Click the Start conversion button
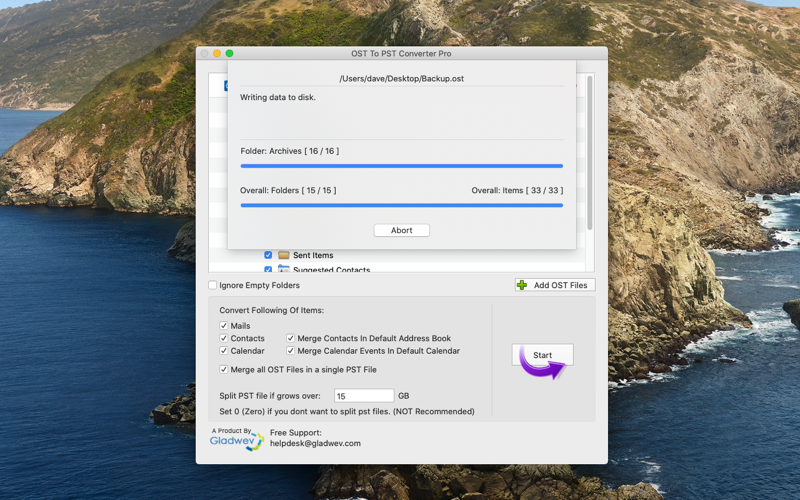 click(542, 355)
